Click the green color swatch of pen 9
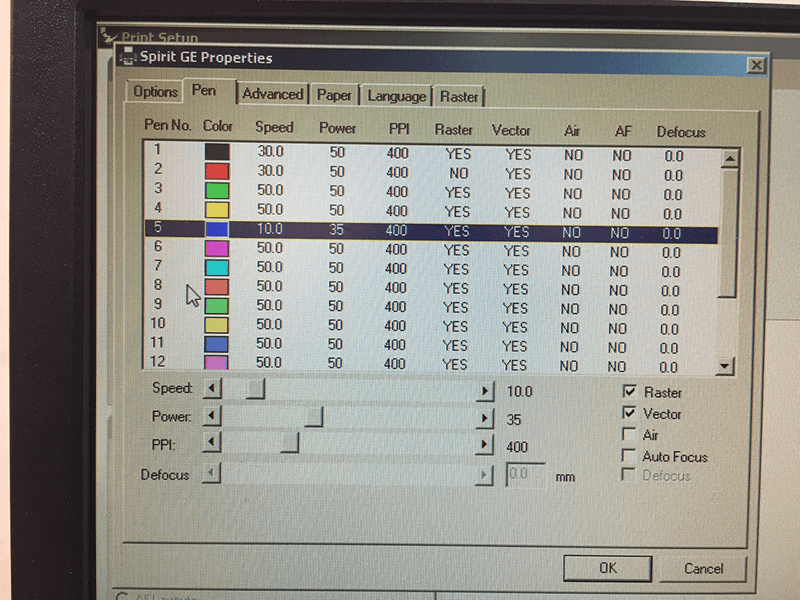 tap(216, 306)
